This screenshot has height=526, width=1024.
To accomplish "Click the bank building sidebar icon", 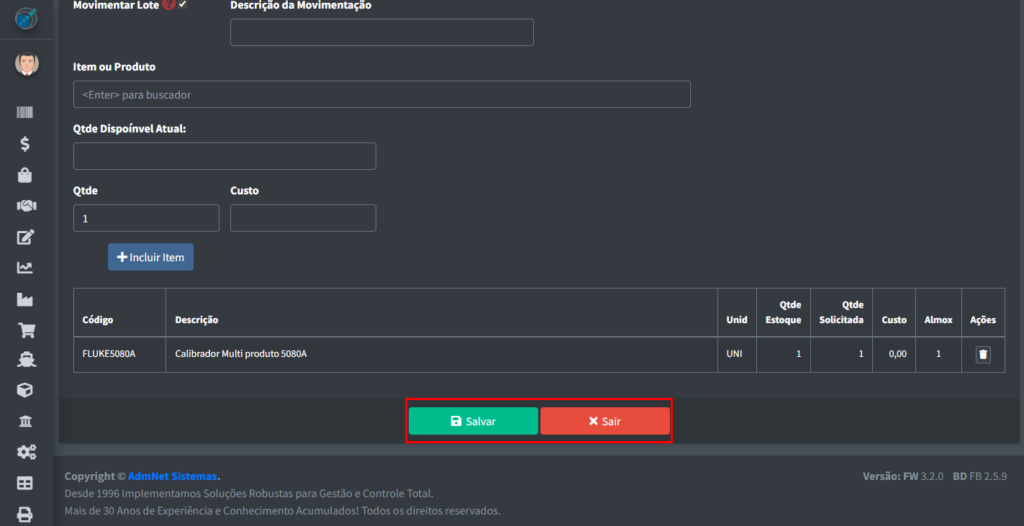I will (x=25, y=421).
